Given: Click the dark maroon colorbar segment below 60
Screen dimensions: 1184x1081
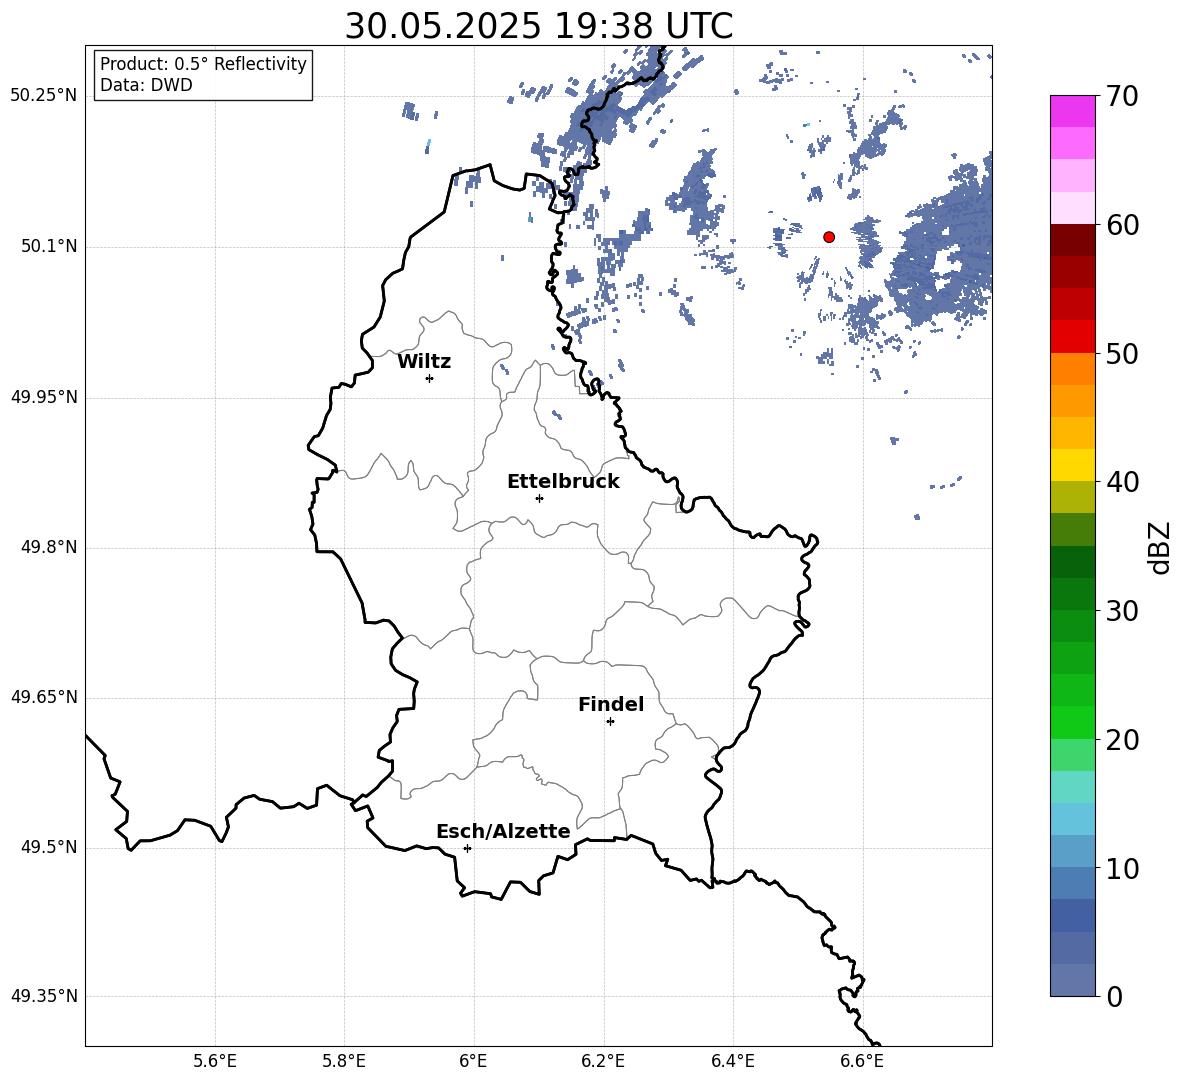Looking at the screenshot, I should click(x=1073, y=241).
